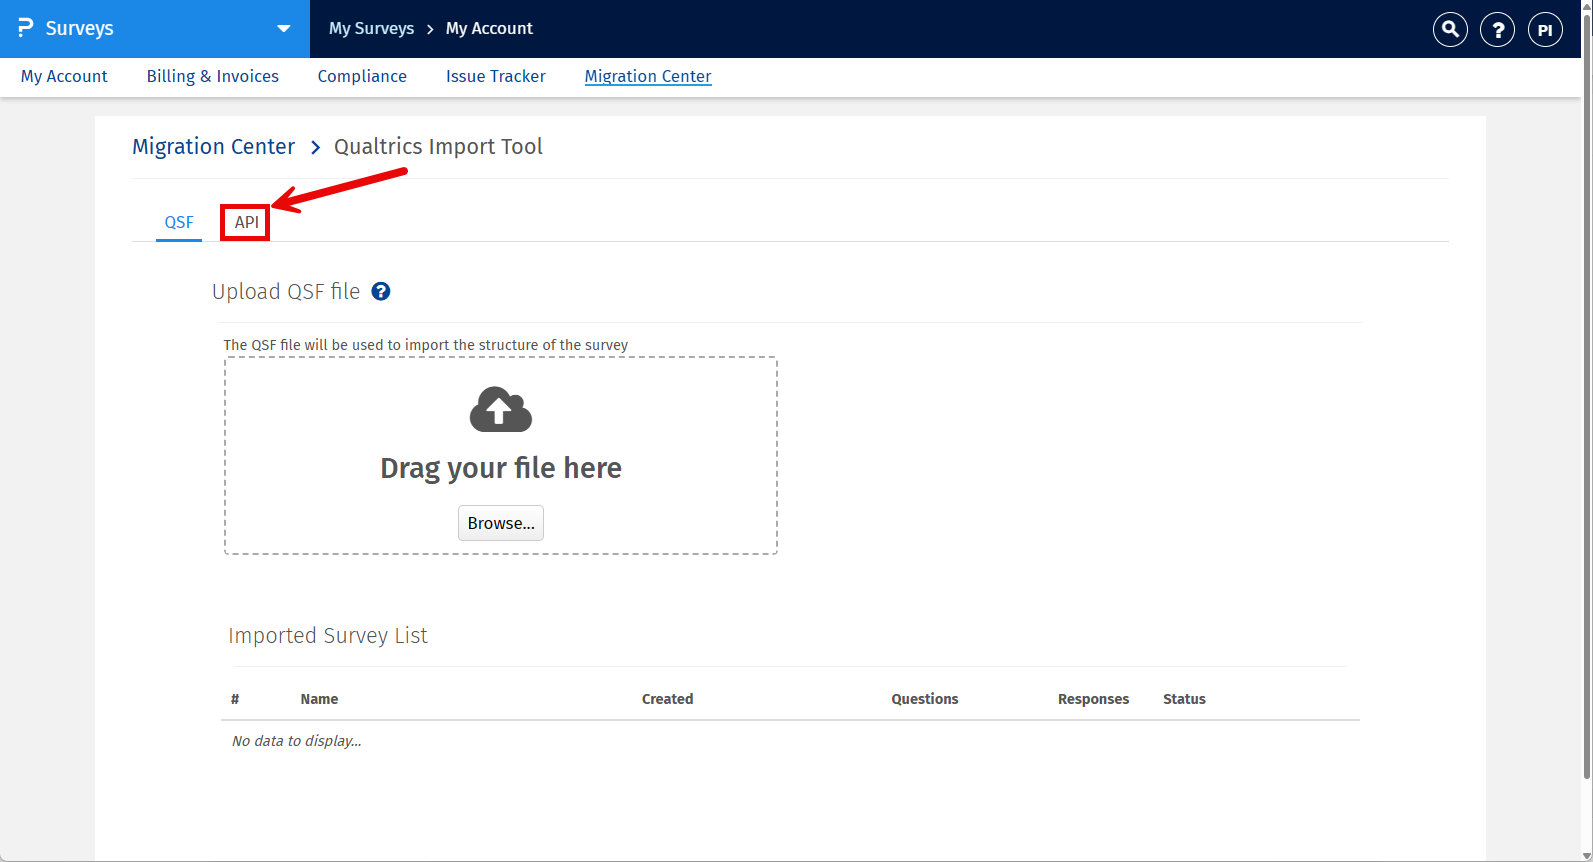Switch to the API tab
The width and height of the screenshot is (1593, 862).
pos(246,222)
